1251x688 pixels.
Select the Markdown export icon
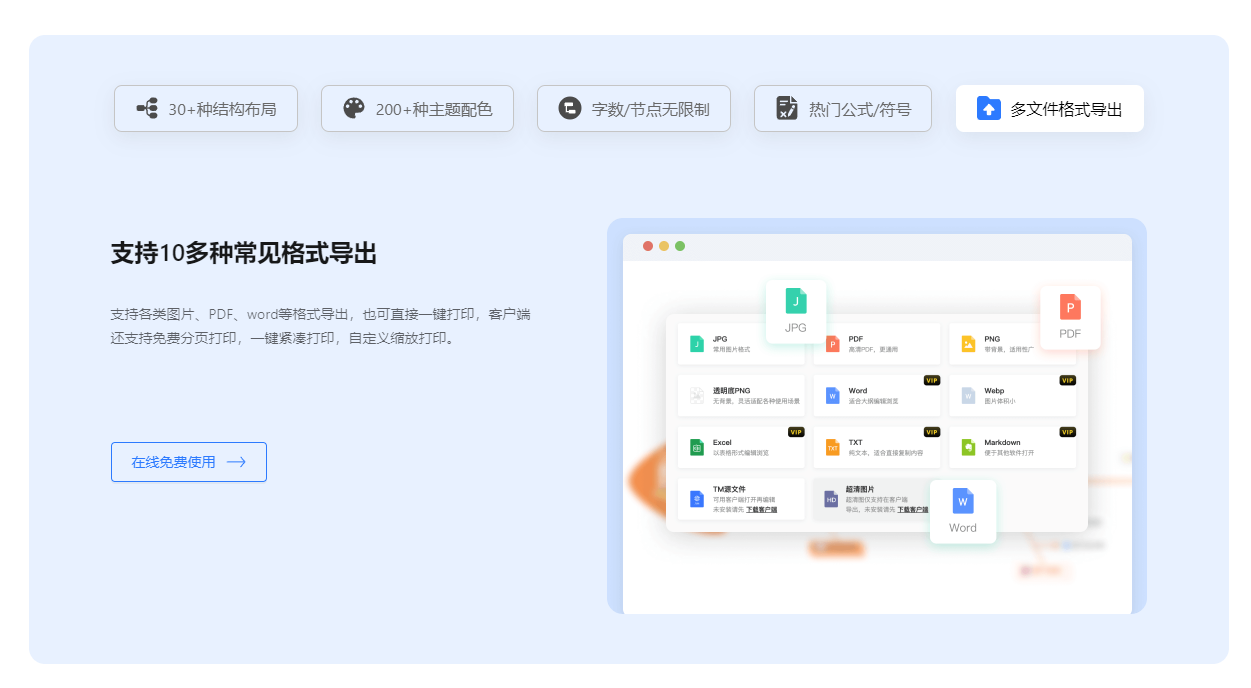[x=968, y=446]
